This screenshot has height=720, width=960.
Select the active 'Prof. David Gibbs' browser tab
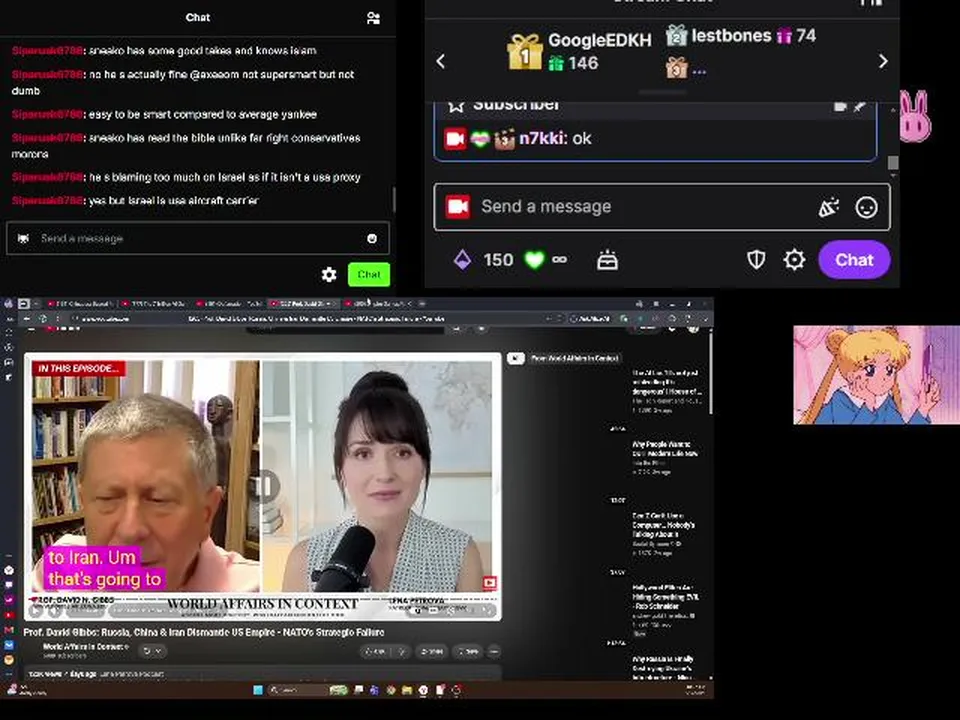pyautogui.click(x=302, y=304)
